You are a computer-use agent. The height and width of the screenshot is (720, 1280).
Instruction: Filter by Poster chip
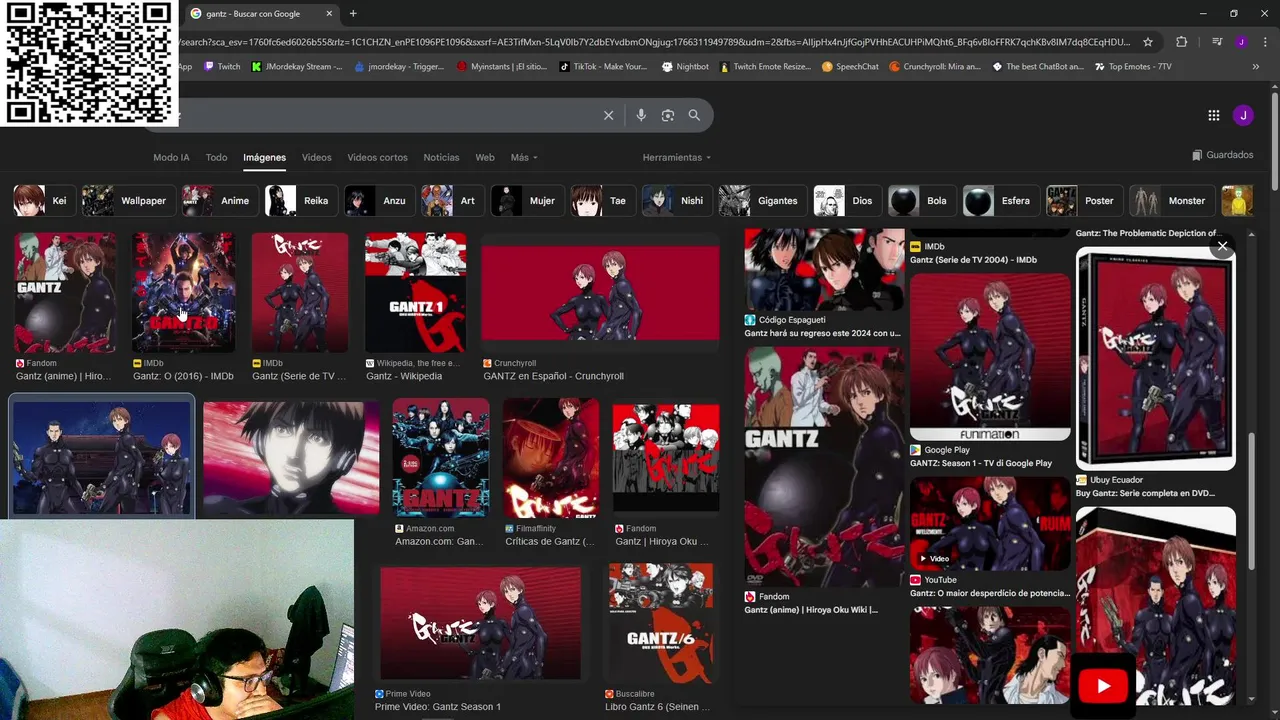1084,201
